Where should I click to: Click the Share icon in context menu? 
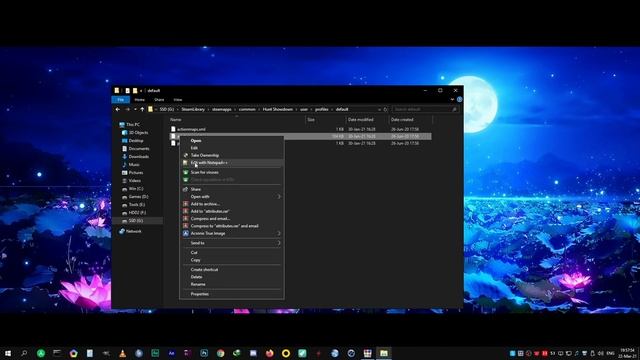click(186, 189)
